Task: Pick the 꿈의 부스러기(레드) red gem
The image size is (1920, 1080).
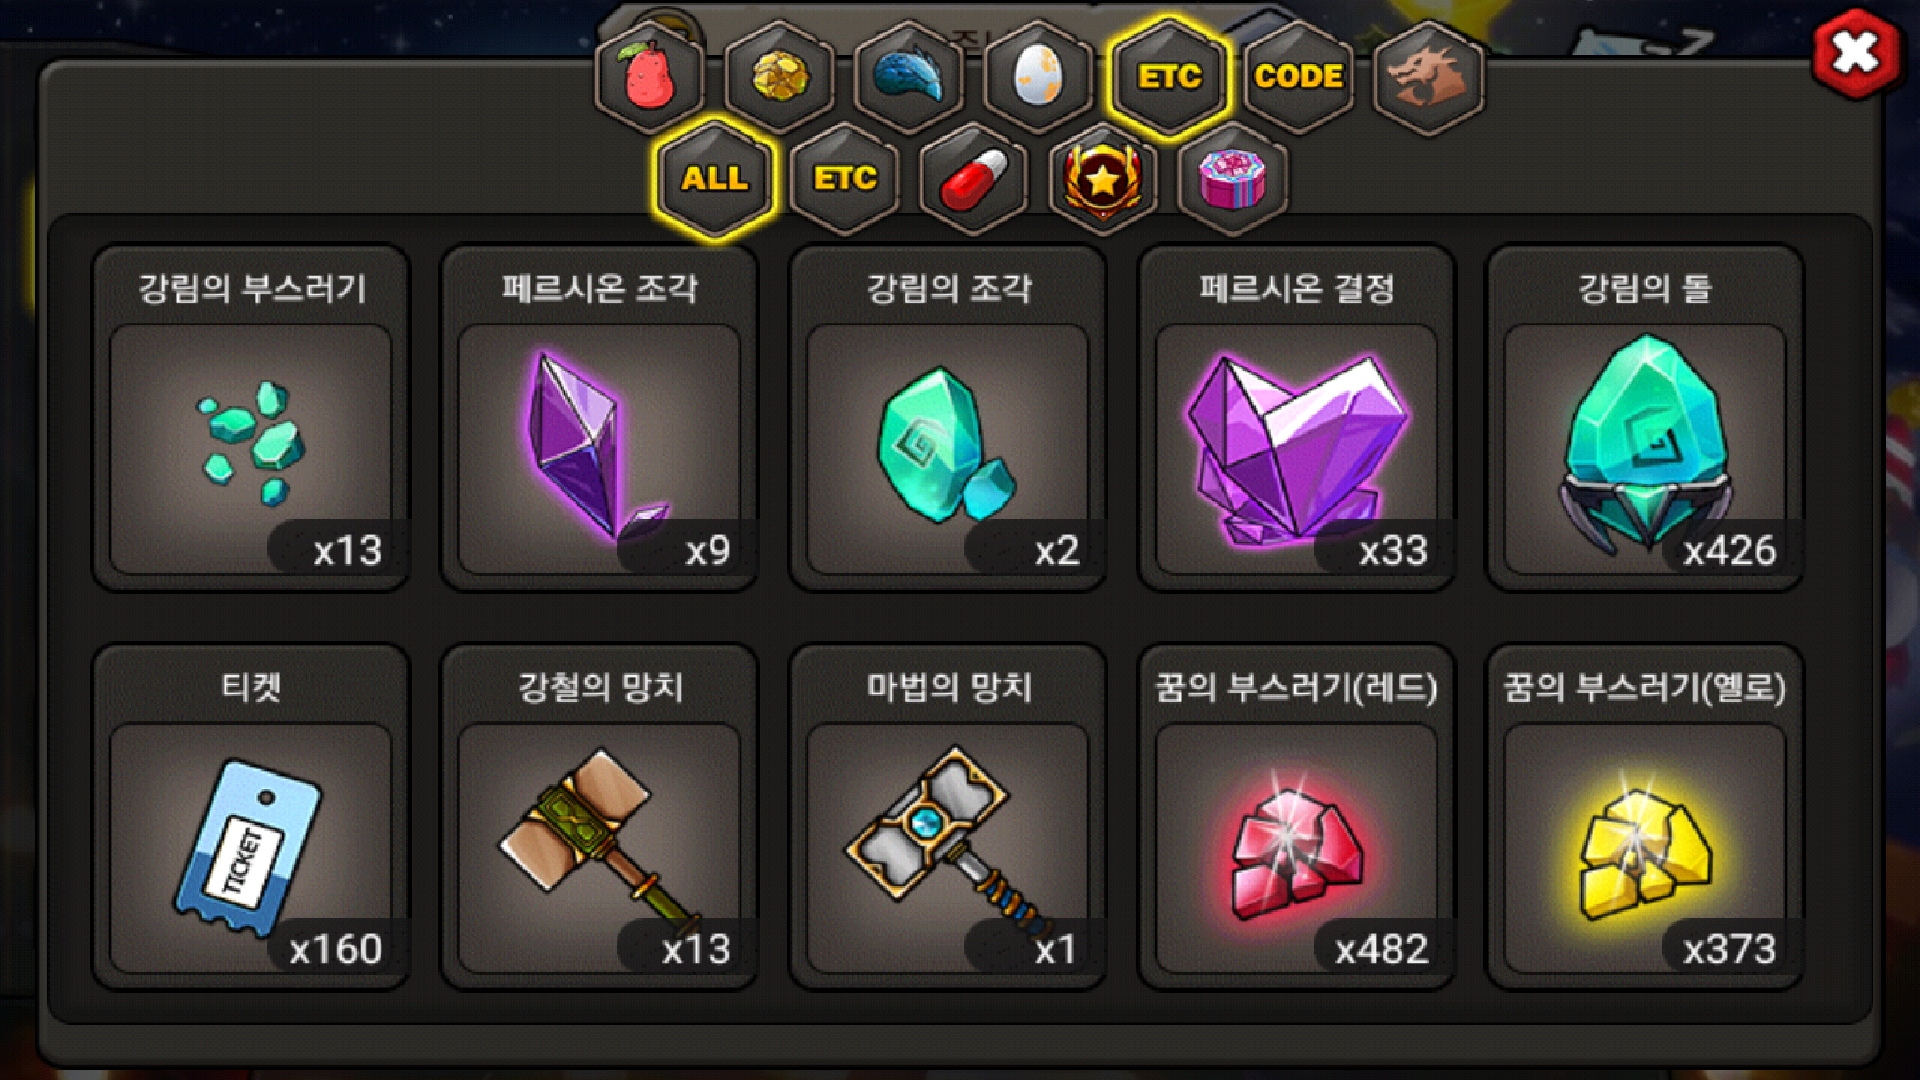Action: [x=1297, y=817]
